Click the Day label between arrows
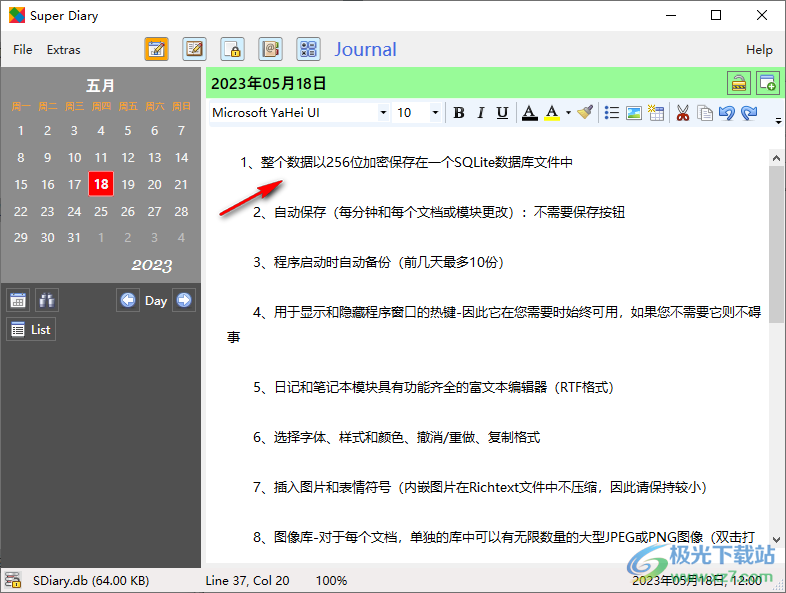Screen dimensions: 786x593 156,301
